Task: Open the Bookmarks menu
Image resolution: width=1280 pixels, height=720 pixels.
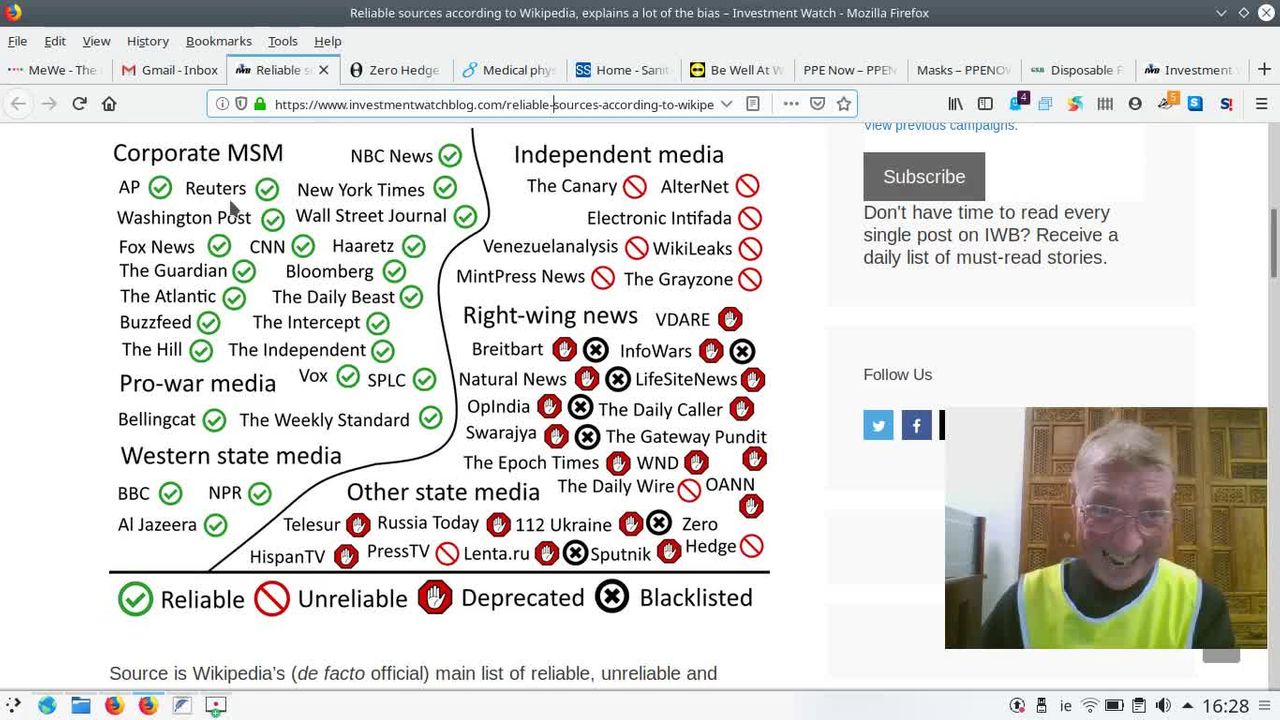Action: coord(218,41)
